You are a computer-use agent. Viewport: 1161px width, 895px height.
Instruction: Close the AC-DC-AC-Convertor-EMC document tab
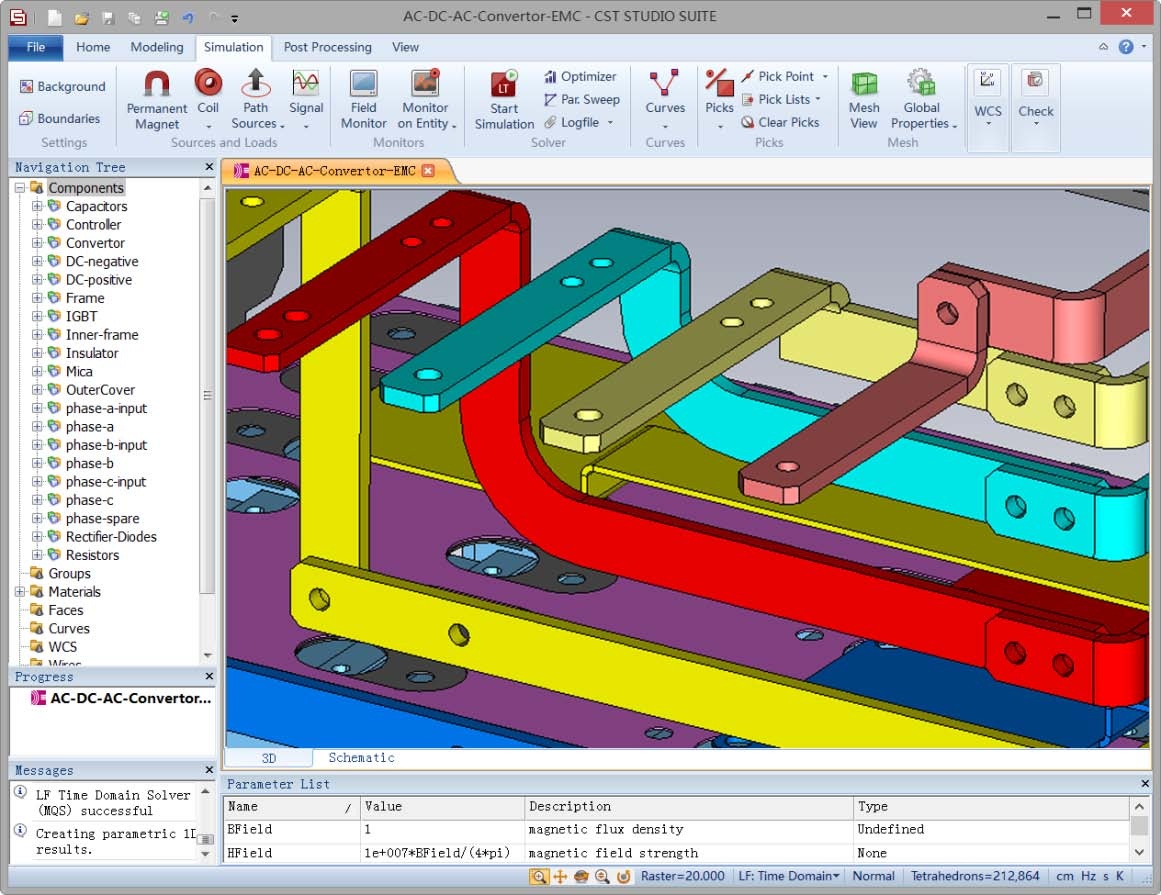point(427,171)
